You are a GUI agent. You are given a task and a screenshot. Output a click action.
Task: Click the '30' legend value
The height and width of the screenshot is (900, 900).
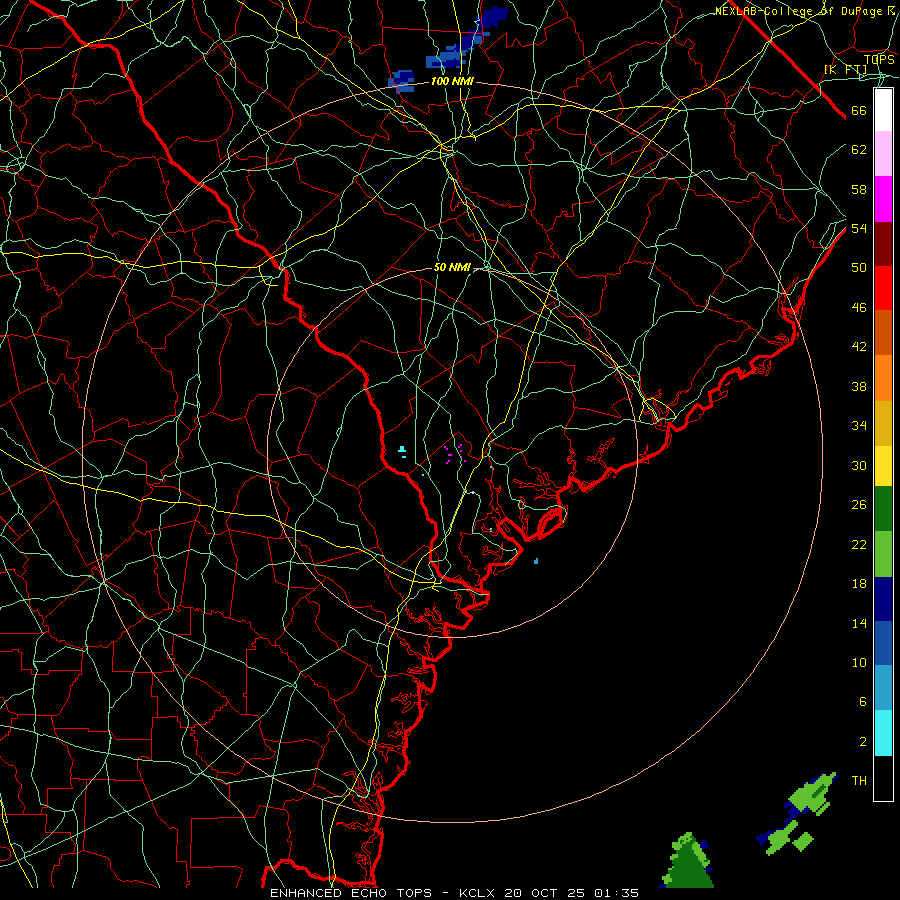click(859, 465)
